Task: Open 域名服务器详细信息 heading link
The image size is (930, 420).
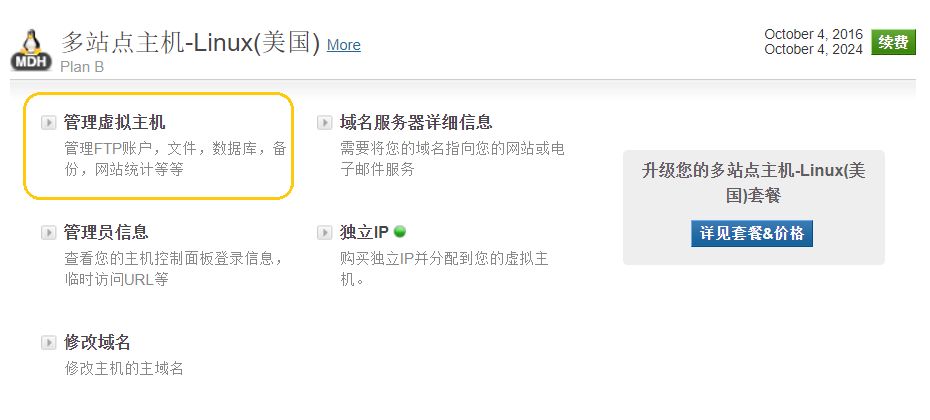Action: (416, 123)
